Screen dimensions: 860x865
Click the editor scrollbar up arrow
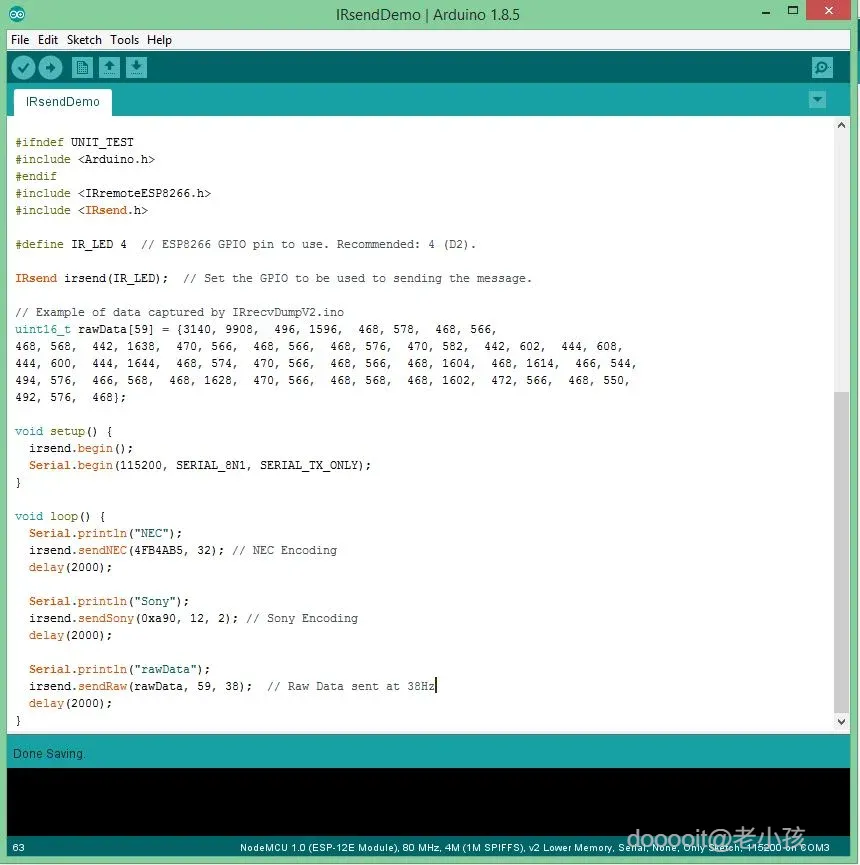[x=841, y=125]
